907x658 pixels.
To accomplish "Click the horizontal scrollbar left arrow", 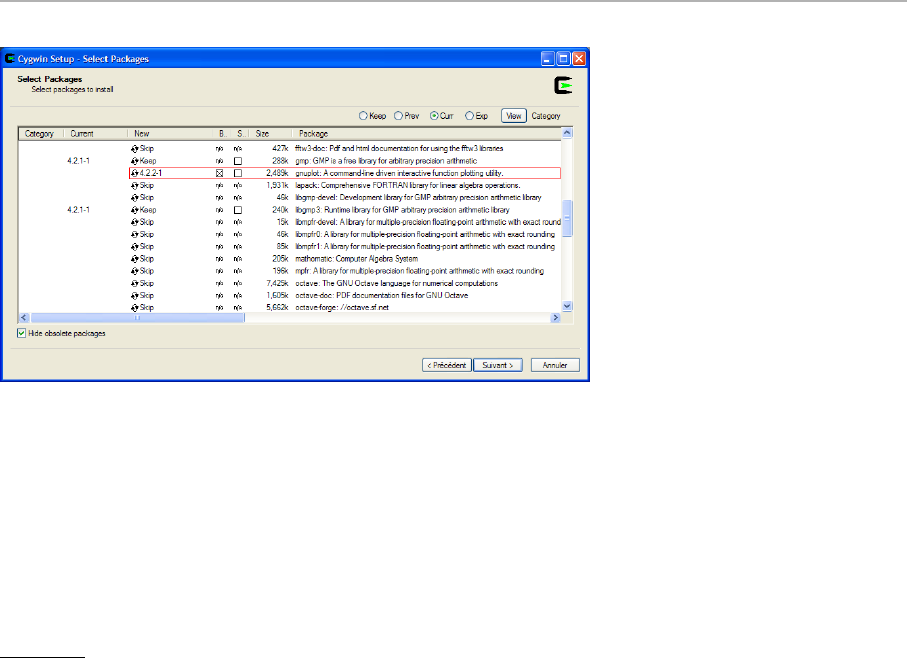I will coord(24,317).
